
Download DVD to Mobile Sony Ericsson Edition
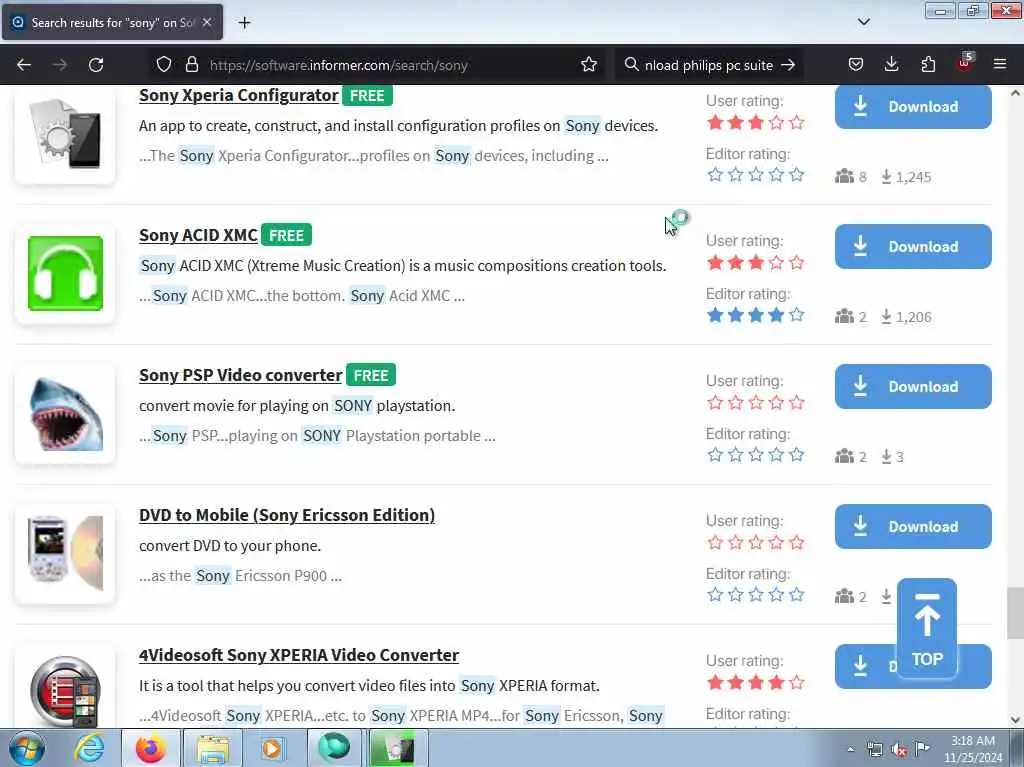click(x=913, y=526)
